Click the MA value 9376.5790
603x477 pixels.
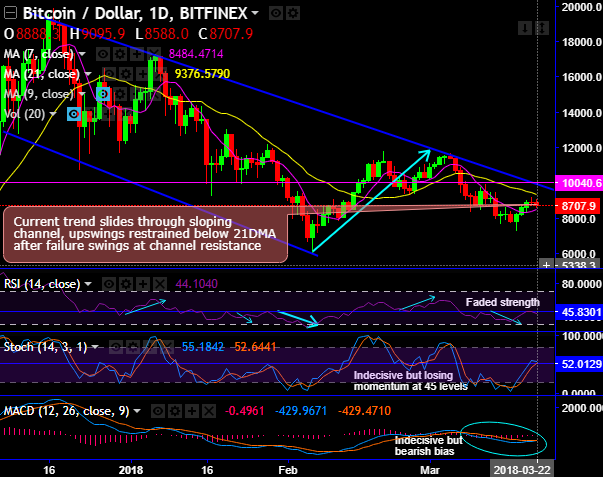coord(202,74)
